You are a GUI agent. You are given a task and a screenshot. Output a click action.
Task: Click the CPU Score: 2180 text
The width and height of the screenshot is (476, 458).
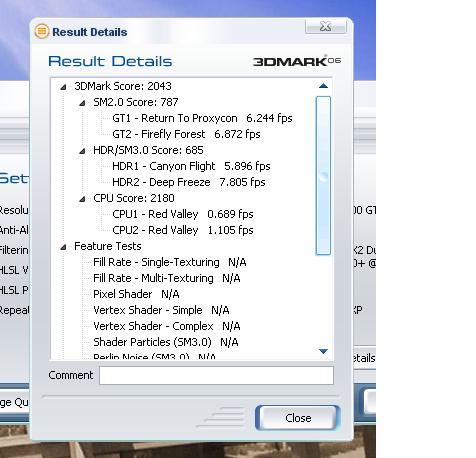click(x=134, y=198)
